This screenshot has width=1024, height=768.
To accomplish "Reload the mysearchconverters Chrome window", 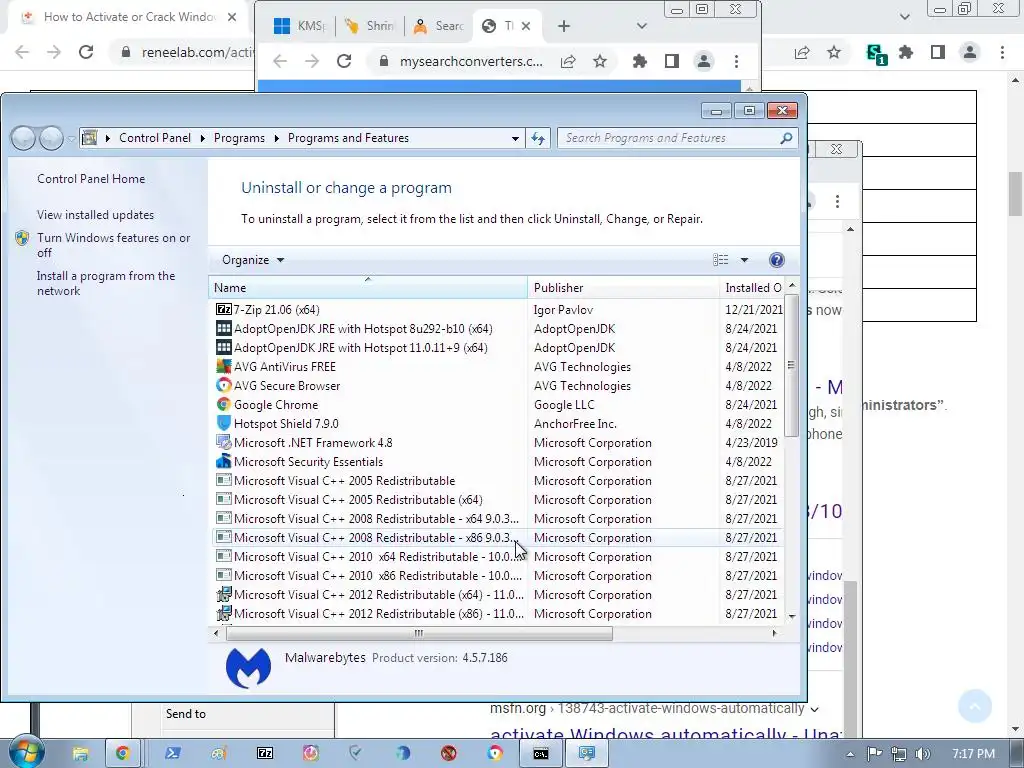I will click(x=344, y=61).
